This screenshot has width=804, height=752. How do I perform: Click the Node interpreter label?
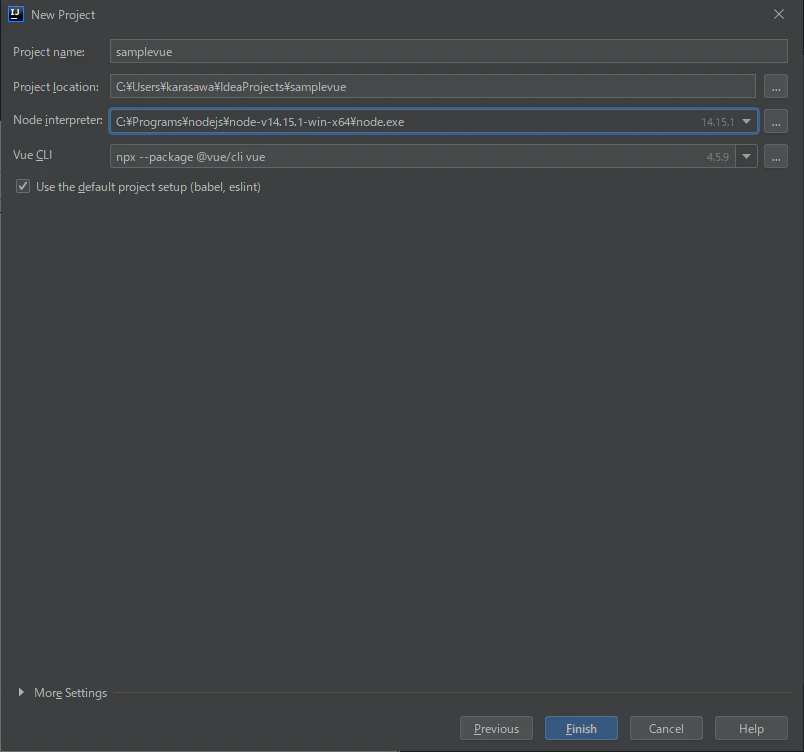coord(58,120)
